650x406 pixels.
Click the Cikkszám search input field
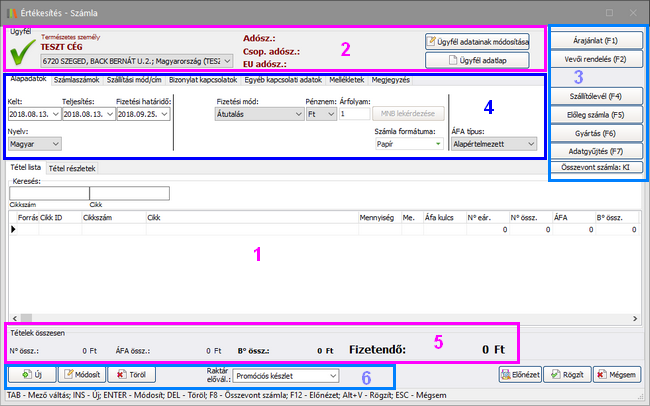coord(42,192)
